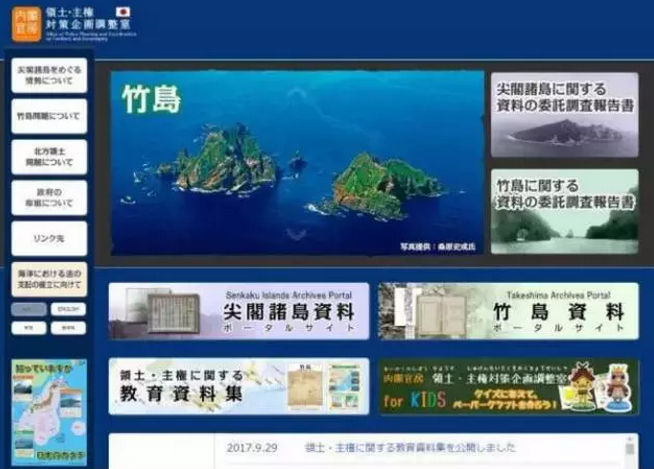This screenshot has height=469, width=654.
Task: Open 尖閣諸島をめぐる情勢について menu item
Action: point(49,76)
